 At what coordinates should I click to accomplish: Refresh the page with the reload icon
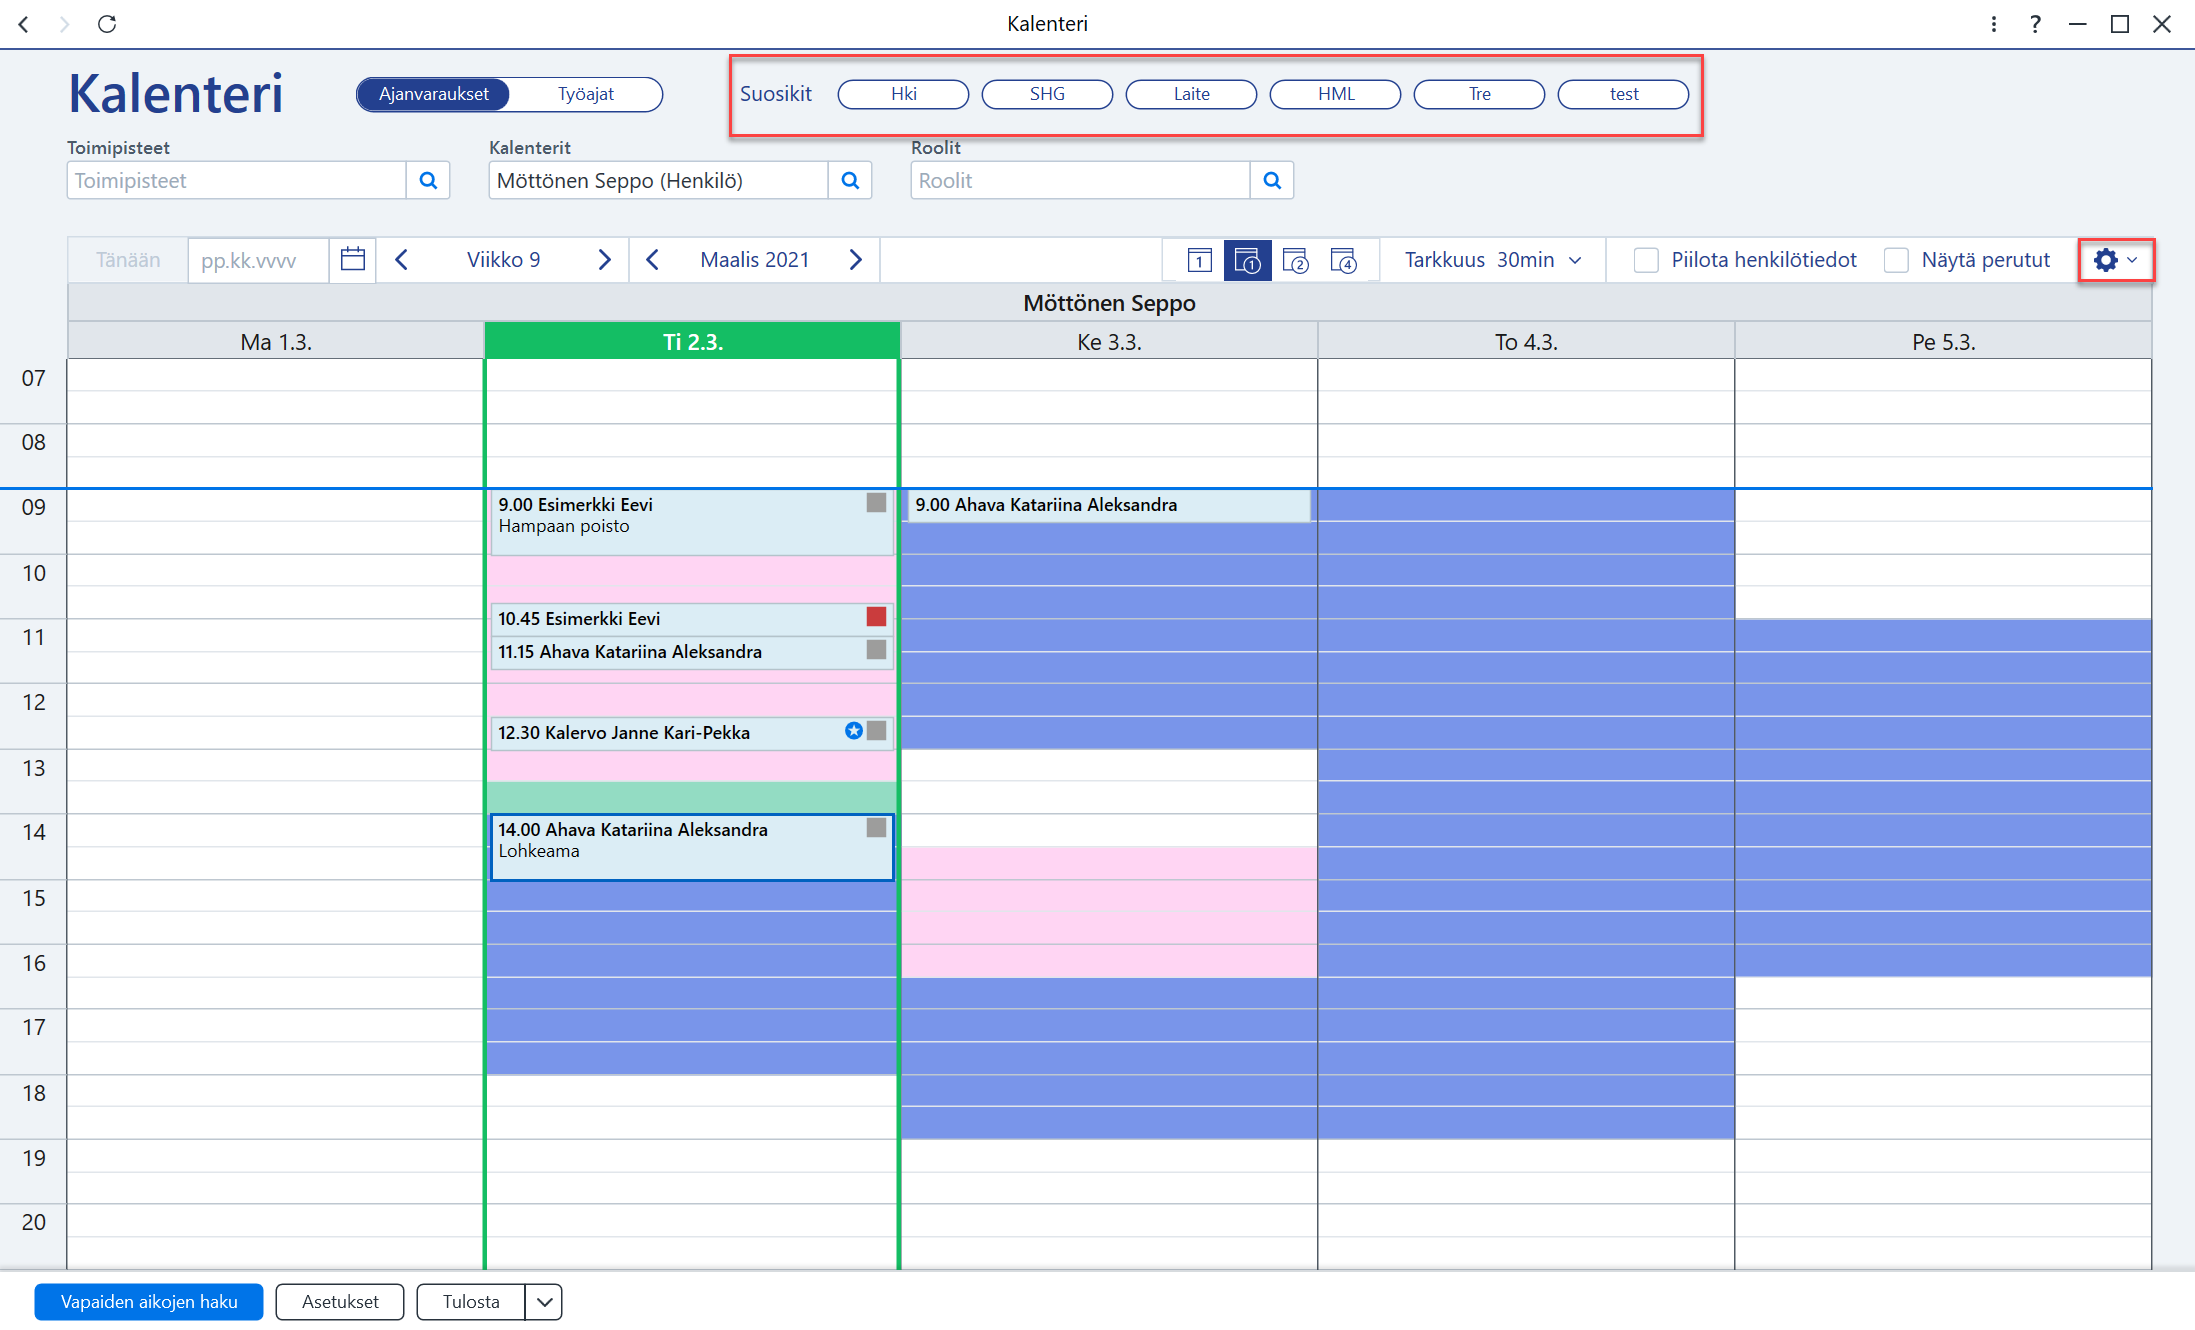pyautogui.click(x=107, y=24)
